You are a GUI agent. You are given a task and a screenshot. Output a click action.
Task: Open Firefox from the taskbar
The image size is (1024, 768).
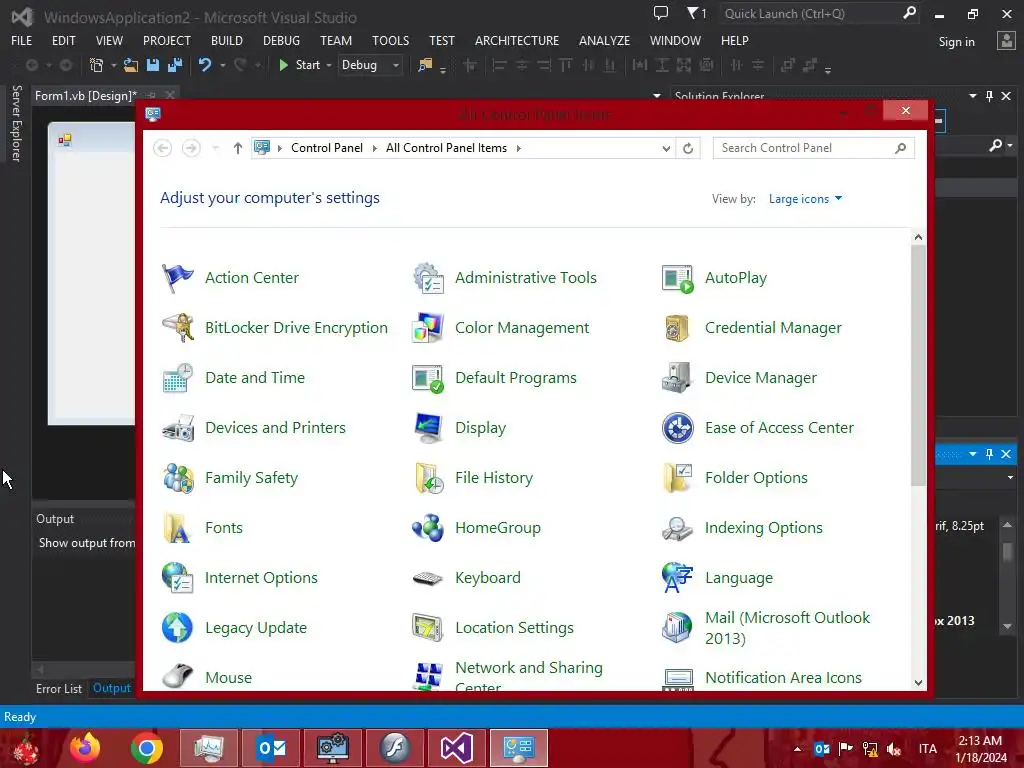pyautogui.click(x=85, y=748)
